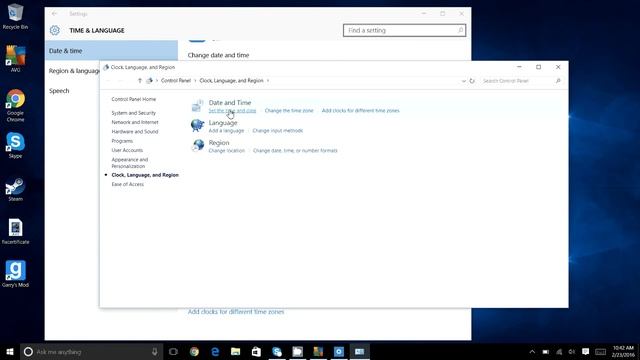Refresh the Control Panel view

(472, 81)
